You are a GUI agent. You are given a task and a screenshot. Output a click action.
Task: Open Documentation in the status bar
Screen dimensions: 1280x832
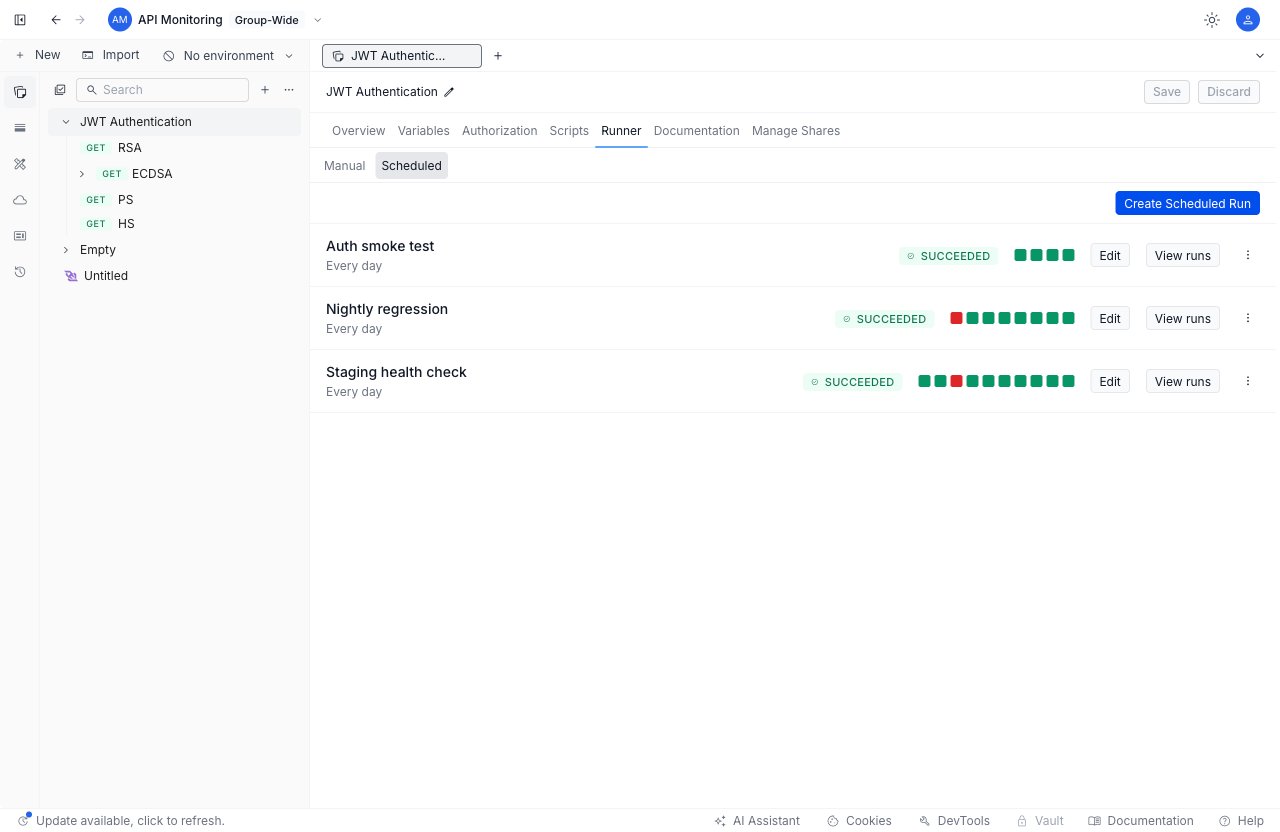(1141, 821)
